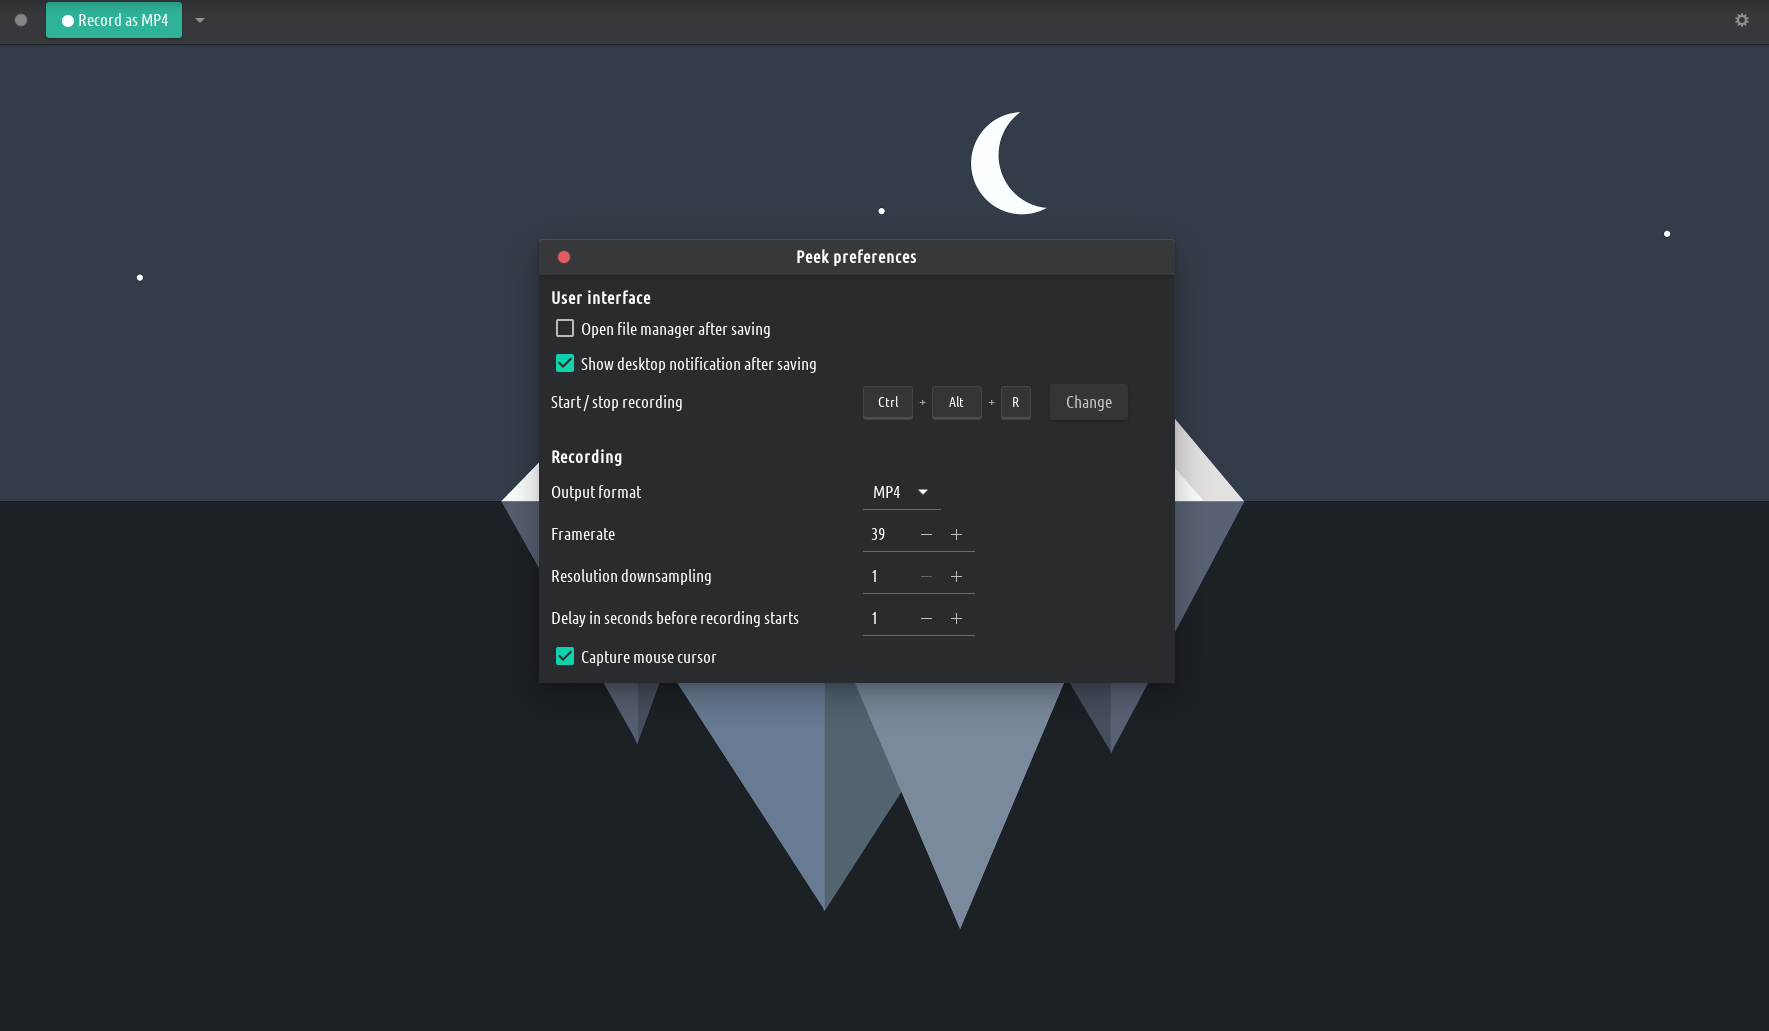Expand the record format arrow menu
1769x1031 pixels.
(200, 20)
